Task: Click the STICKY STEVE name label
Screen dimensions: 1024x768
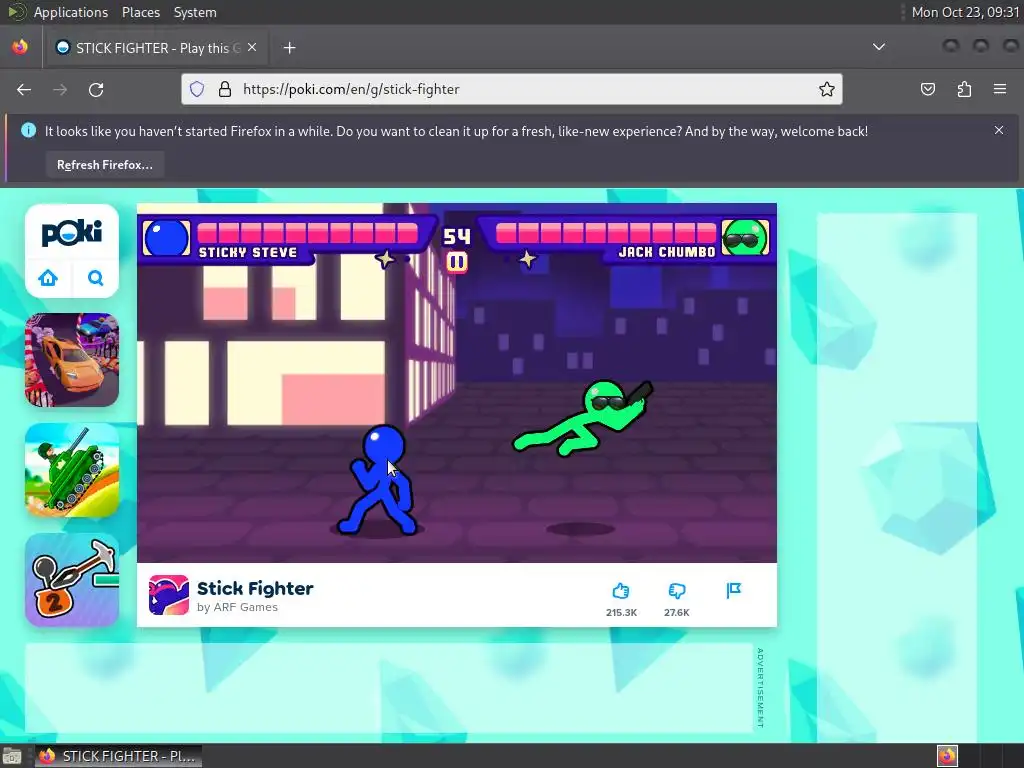Action: [248, 253]
